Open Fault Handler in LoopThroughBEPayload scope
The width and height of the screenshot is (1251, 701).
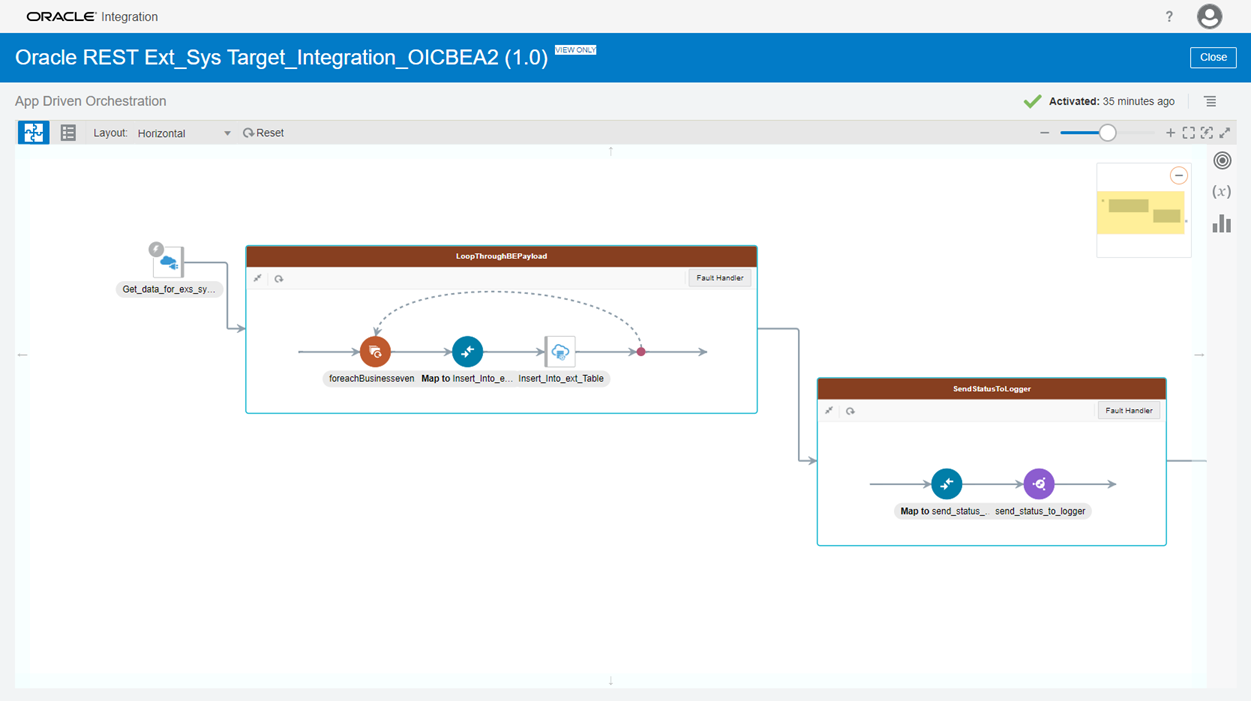720,278
